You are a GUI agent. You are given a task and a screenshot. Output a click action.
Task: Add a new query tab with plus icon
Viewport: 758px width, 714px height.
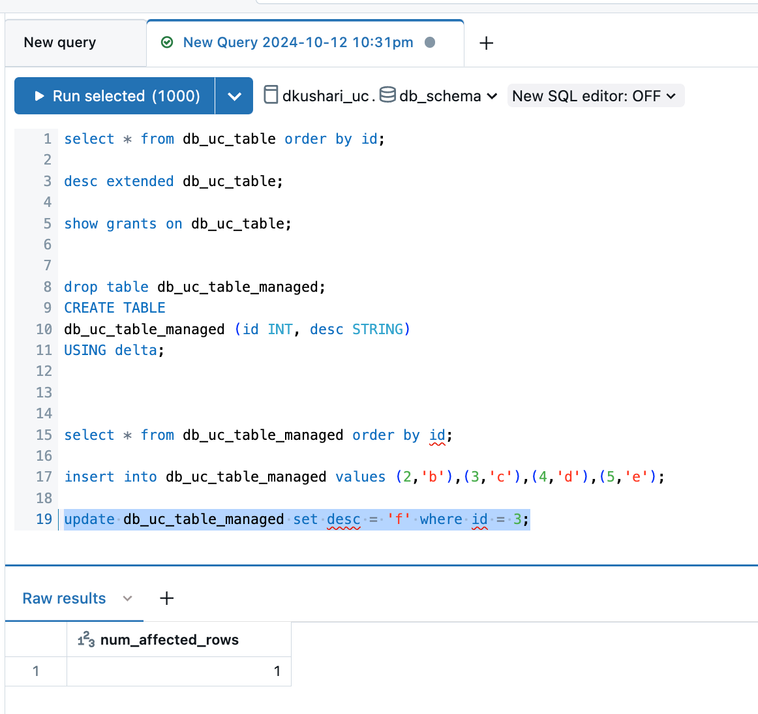tap(486, 43)
